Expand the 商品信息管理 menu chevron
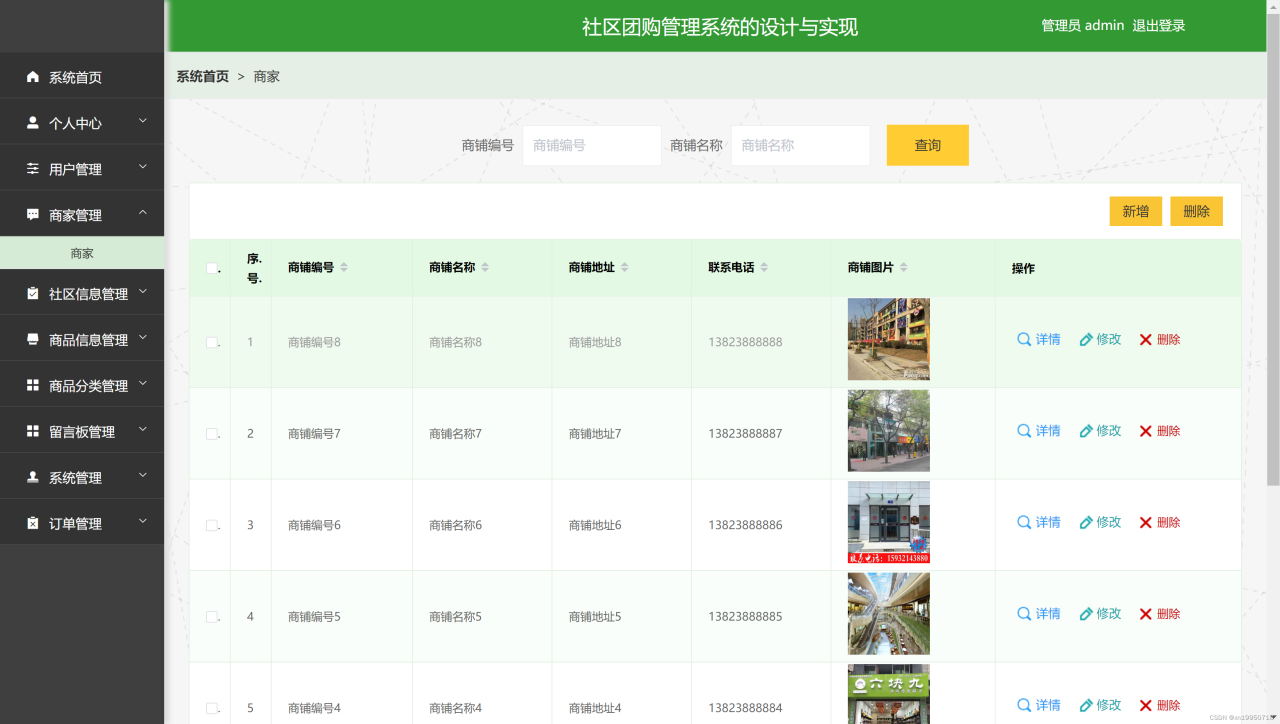The width and height of the screenshot is (1280, 724). [142, 337]
